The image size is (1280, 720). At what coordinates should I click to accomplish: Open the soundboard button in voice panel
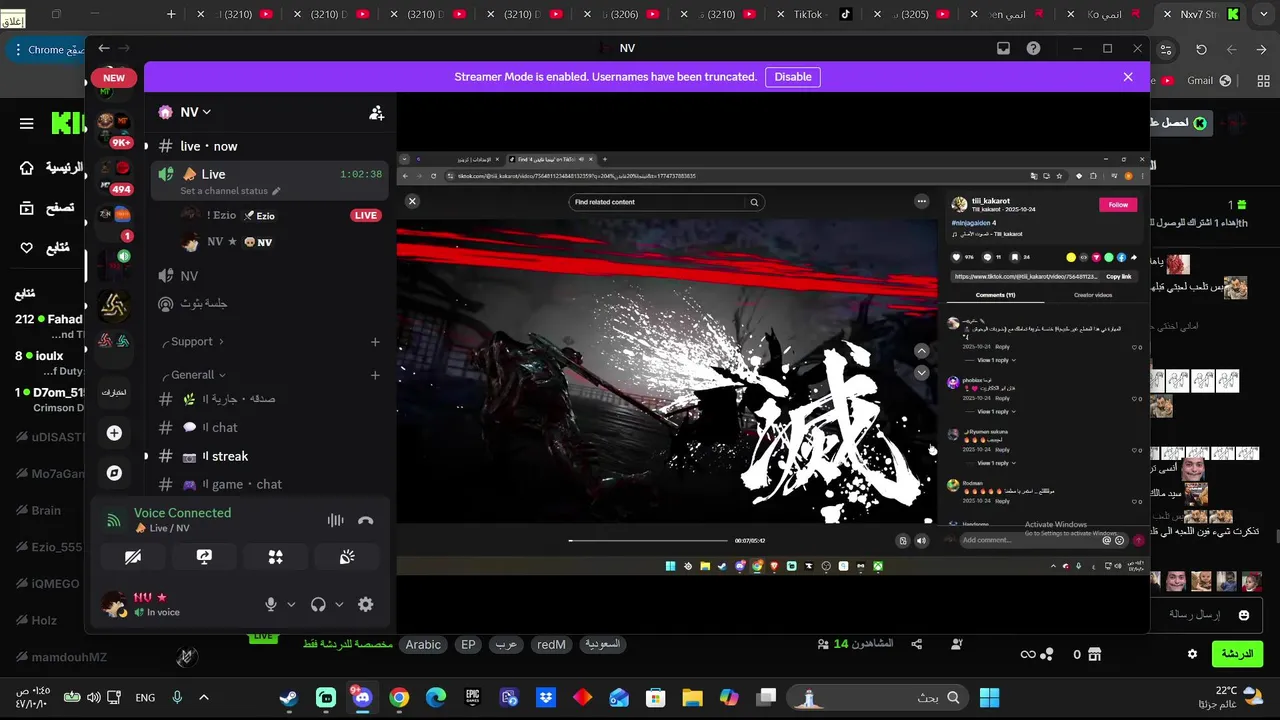tap(347, 557)
